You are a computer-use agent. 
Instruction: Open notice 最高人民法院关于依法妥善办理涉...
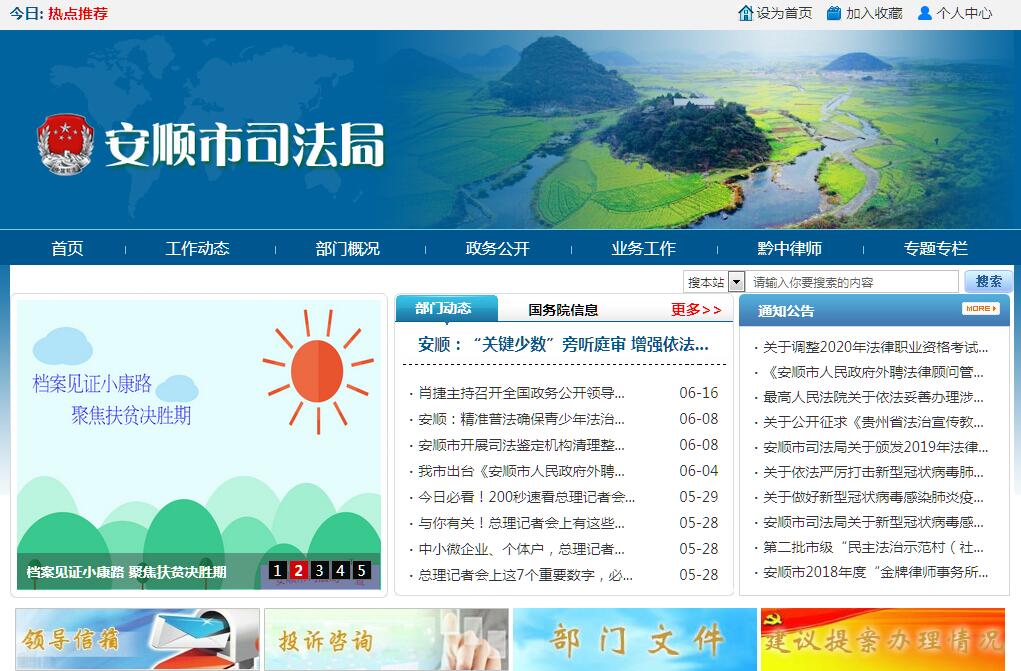(873, 397)
